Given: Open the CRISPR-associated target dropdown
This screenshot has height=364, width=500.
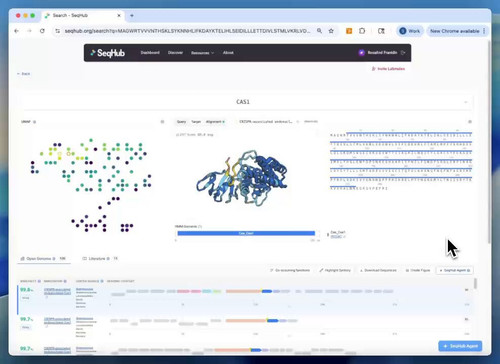Looking at the screenshot, I should pos(269,122).
